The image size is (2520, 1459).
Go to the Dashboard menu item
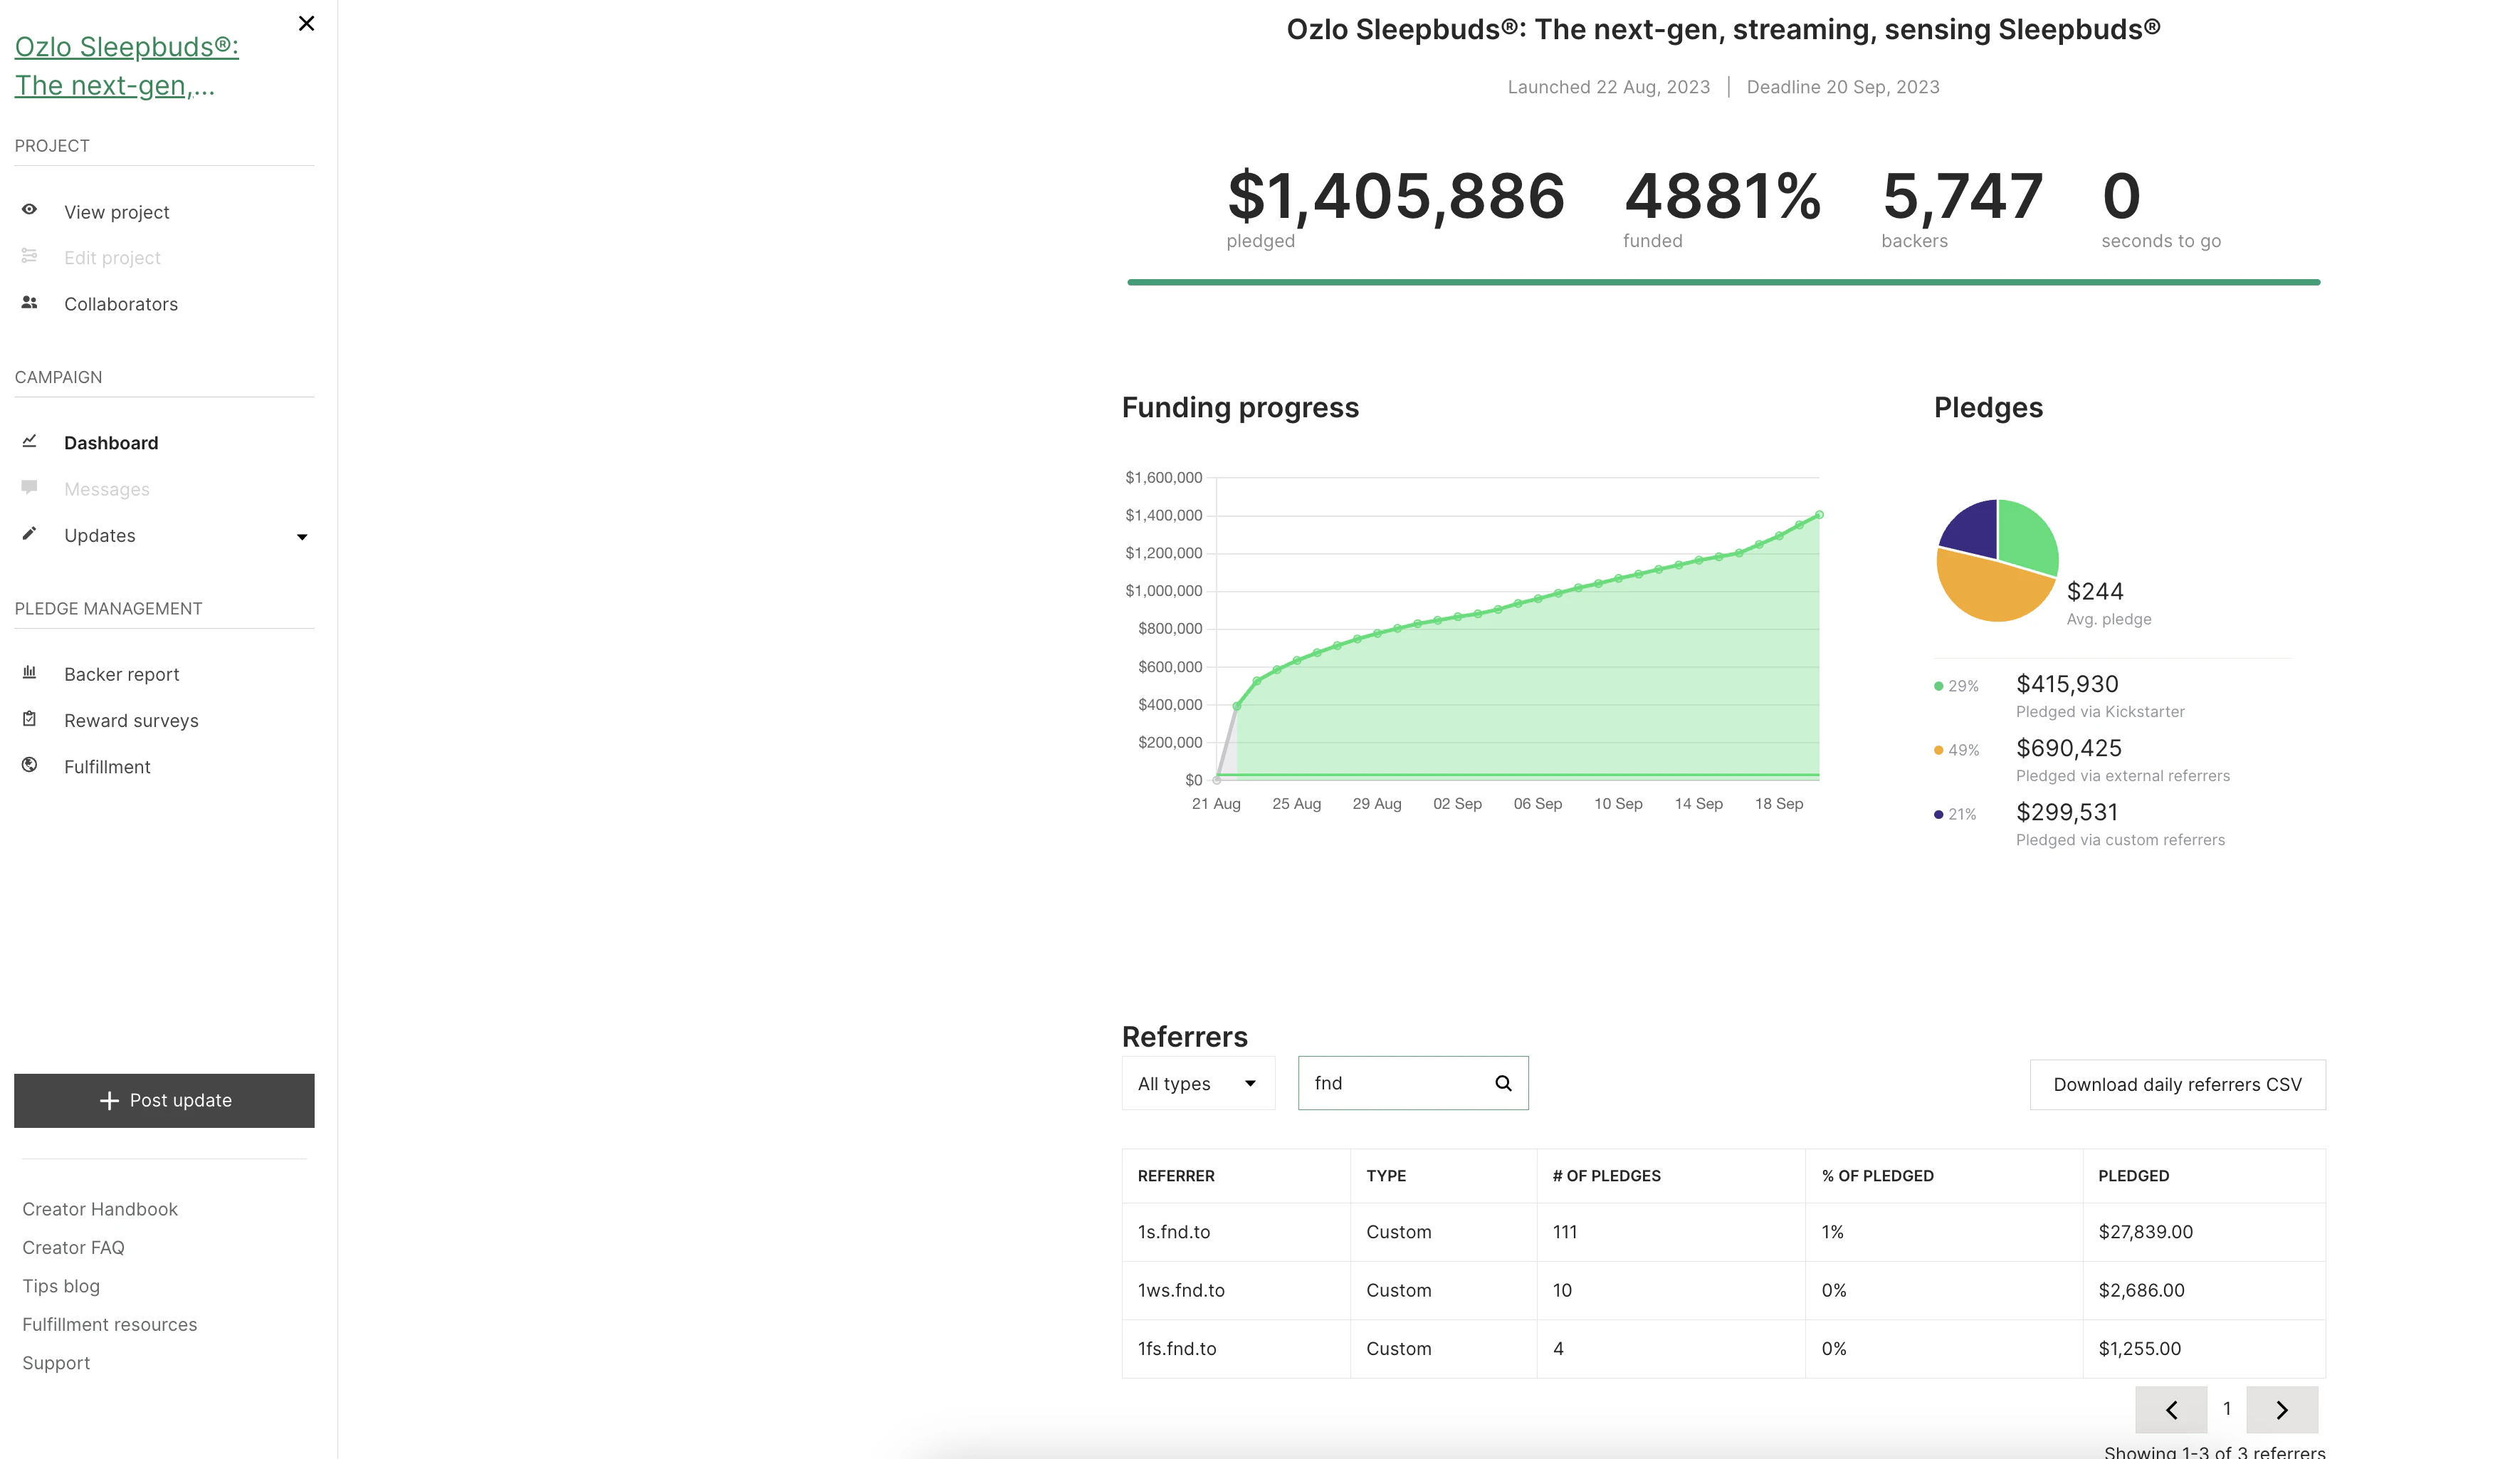[x=111, y=443]
